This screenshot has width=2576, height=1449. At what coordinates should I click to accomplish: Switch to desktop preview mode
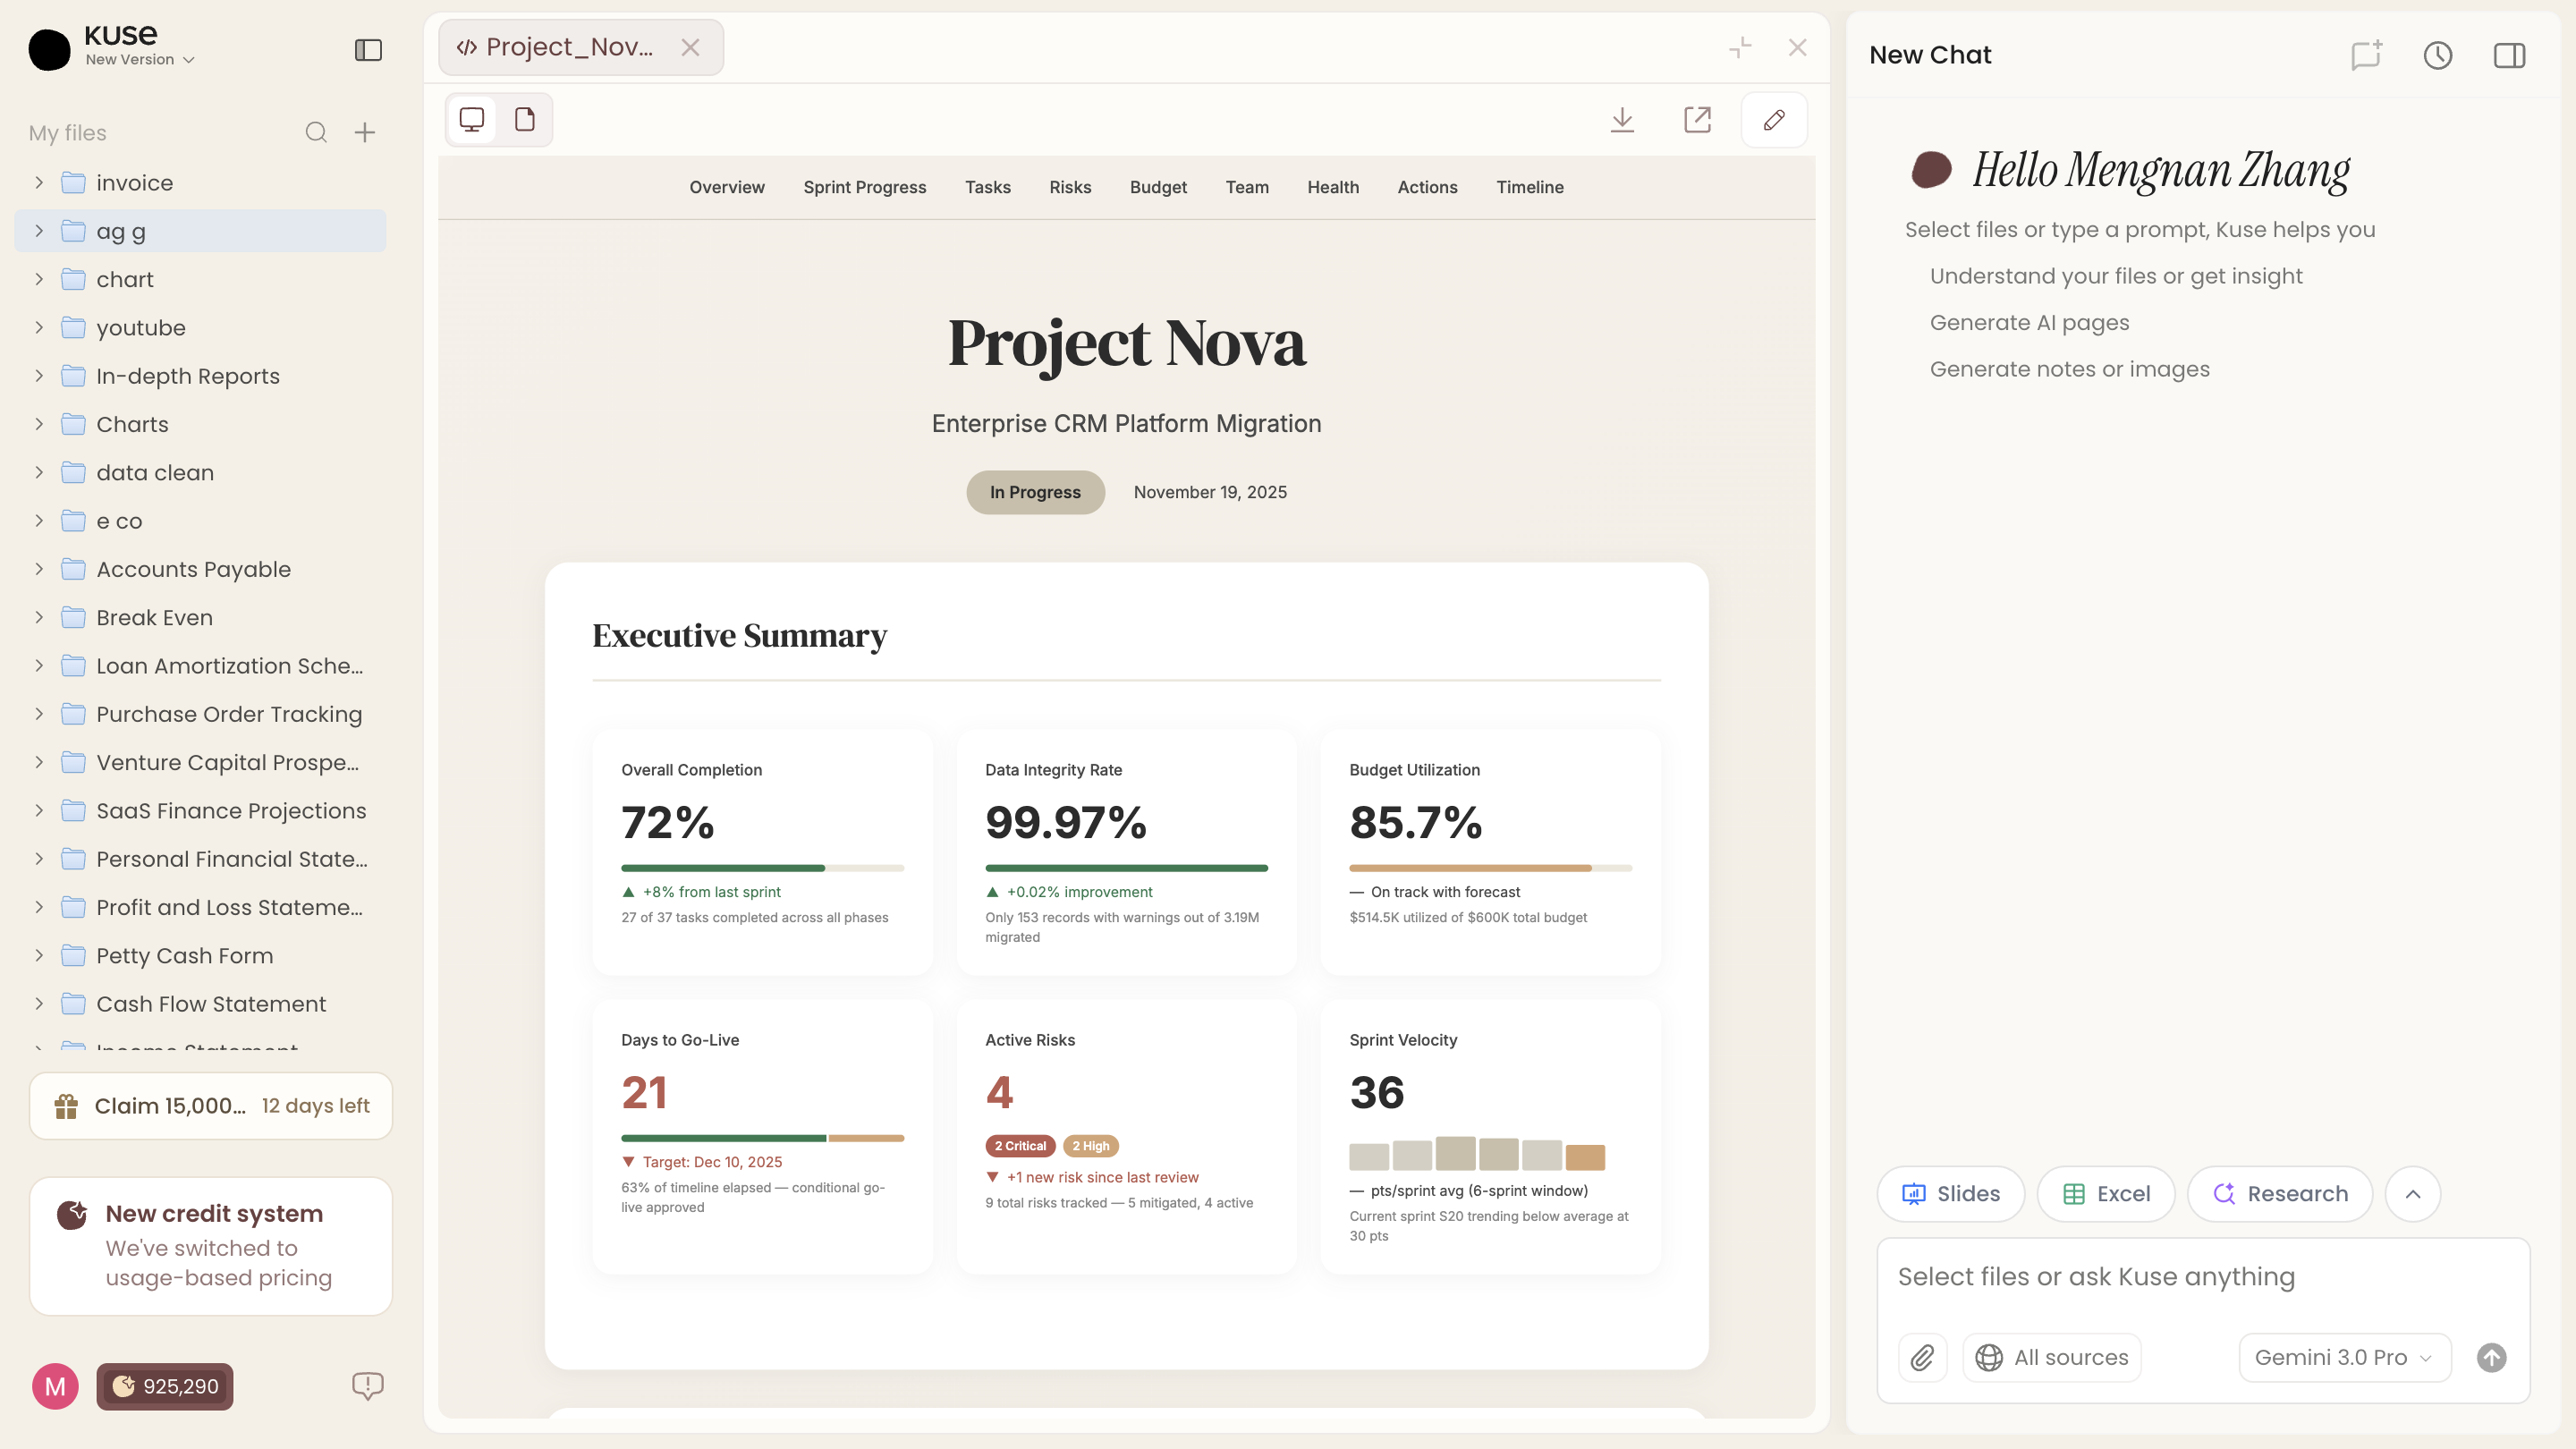pos(472,120)
